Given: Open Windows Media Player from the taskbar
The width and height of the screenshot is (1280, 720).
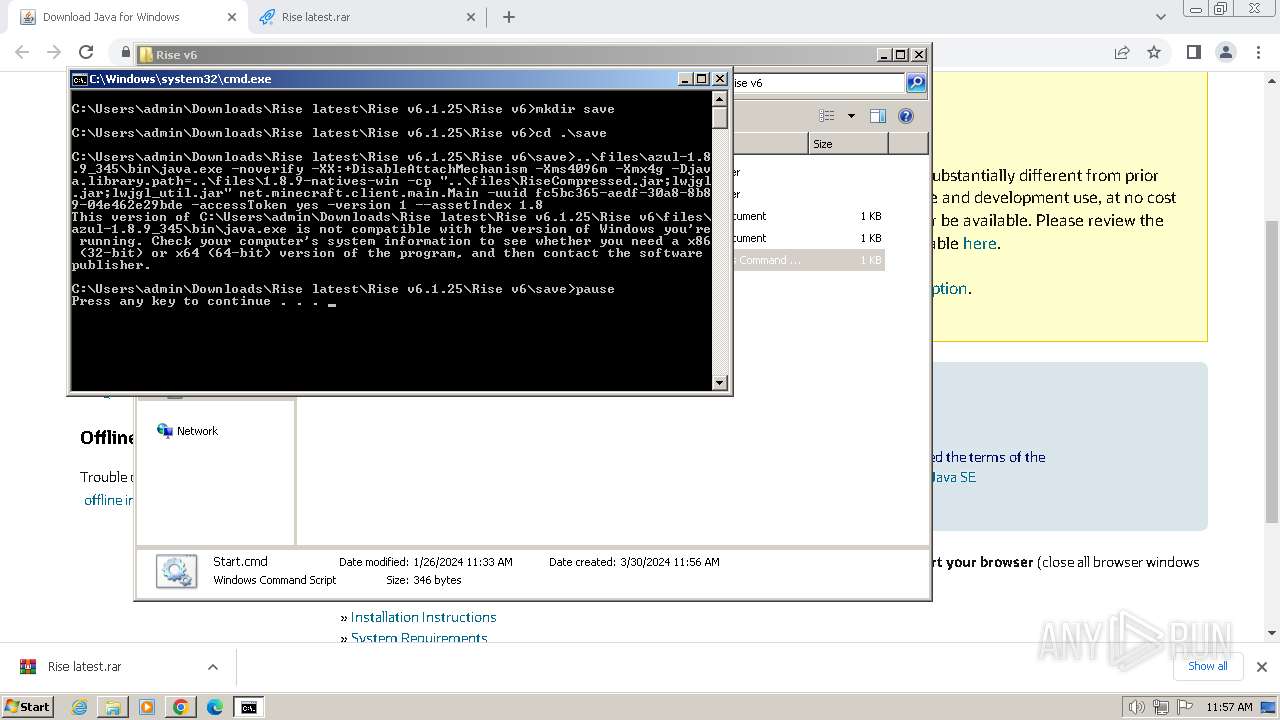Looking at the screenshot, I should pos(147,707).
